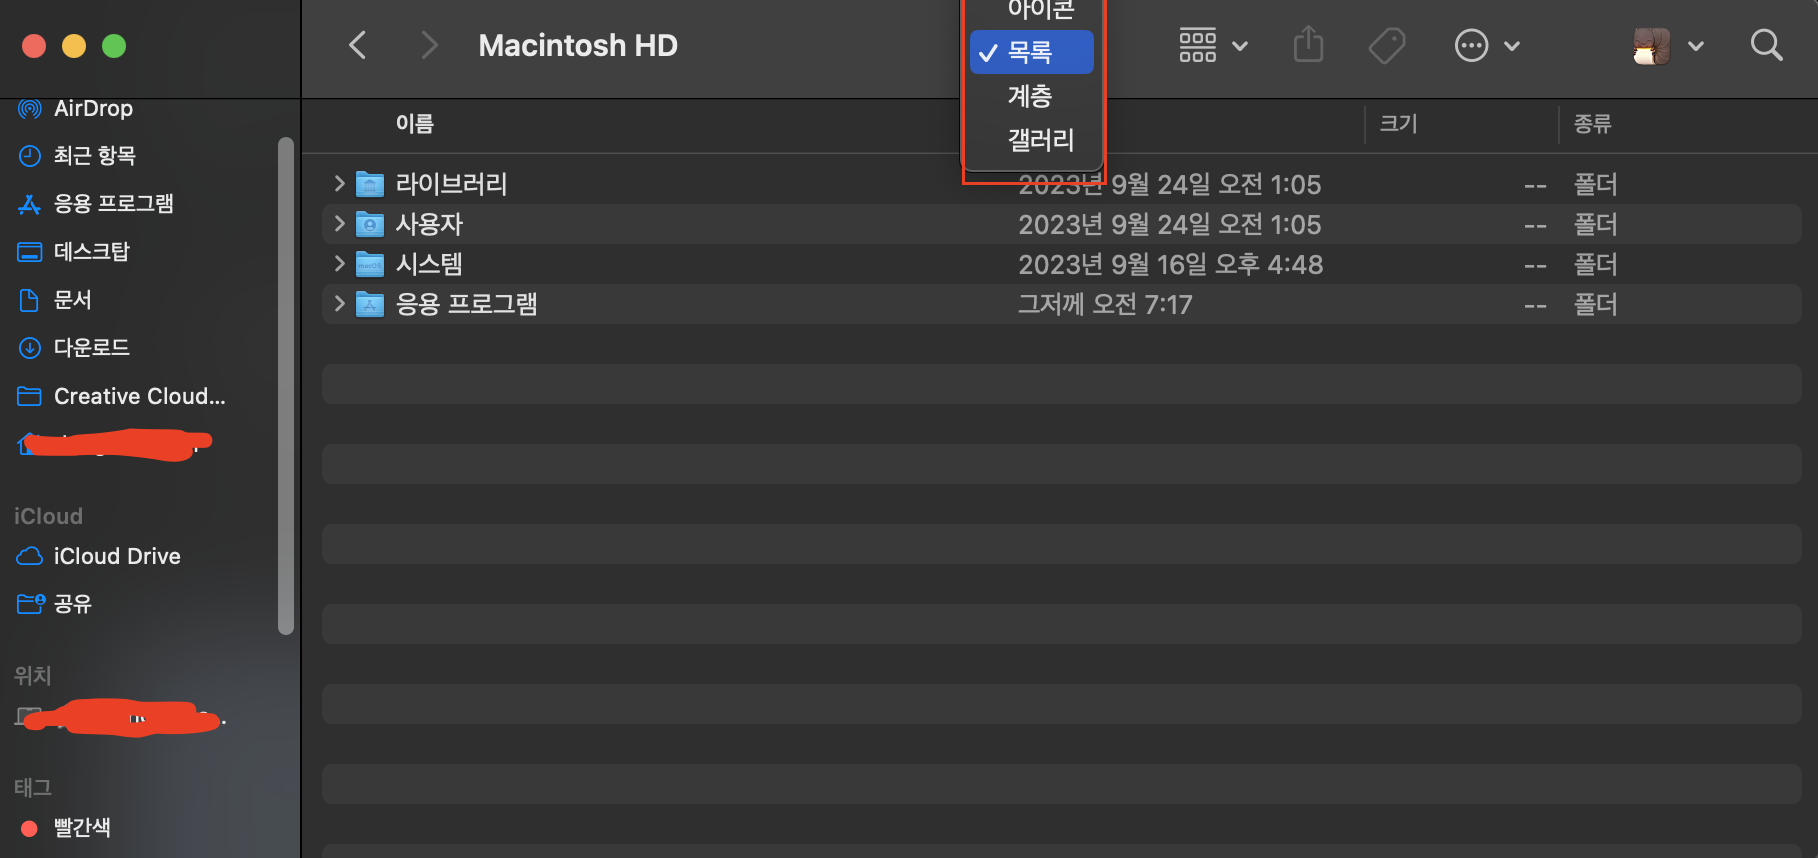Open the dropdown arrow beside the avatar icon
Image resolution: width=1818 pixels, height=858 pixels.
pos(1696,46)
